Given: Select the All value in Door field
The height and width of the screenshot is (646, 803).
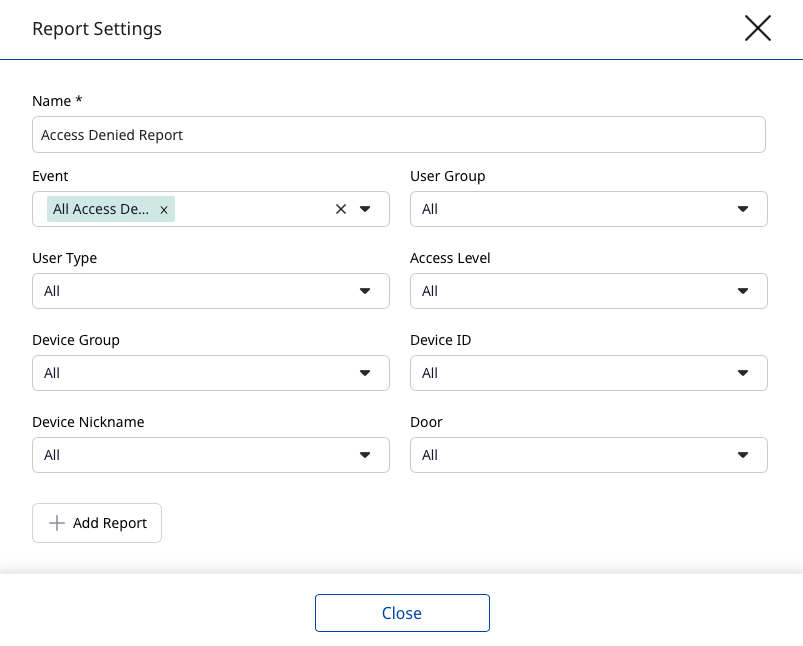Looking at the screenshot, I should coord(431,455).
